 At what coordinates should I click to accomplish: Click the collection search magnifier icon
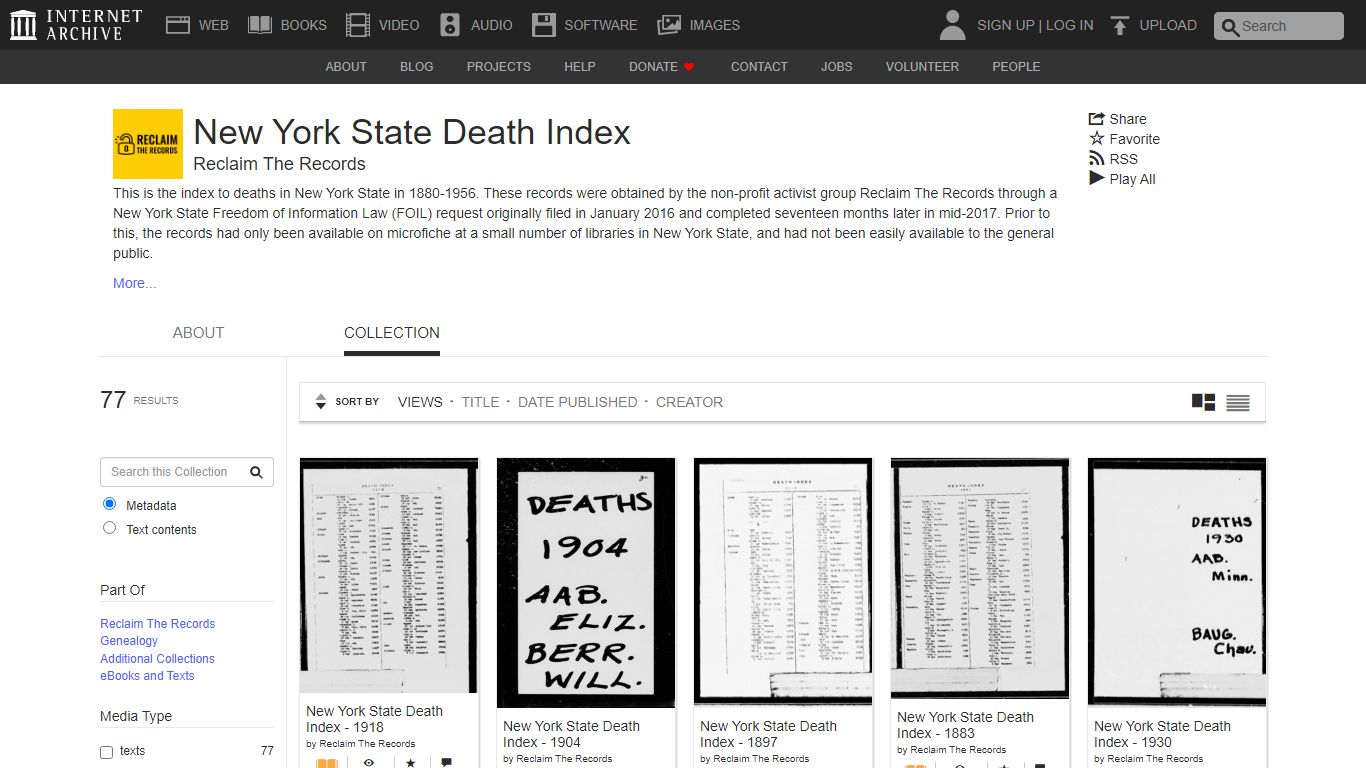[x=256, y=472]
